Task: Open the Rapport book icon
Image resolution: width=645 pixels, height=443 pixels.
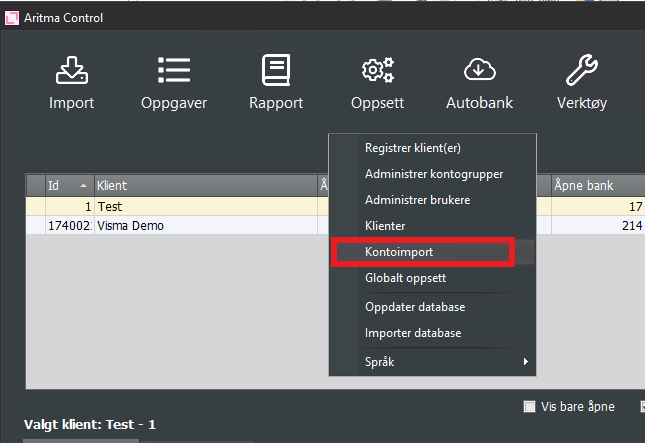Action: (276, 72)
